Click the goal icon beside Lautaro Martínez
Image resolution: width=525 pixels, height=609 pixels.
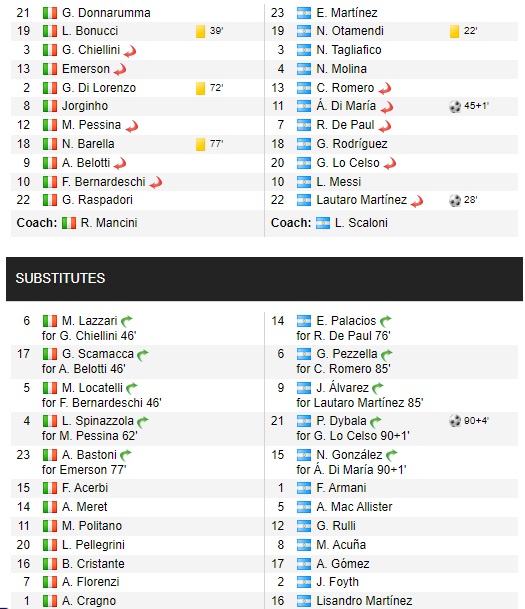[x=455, y=200]
